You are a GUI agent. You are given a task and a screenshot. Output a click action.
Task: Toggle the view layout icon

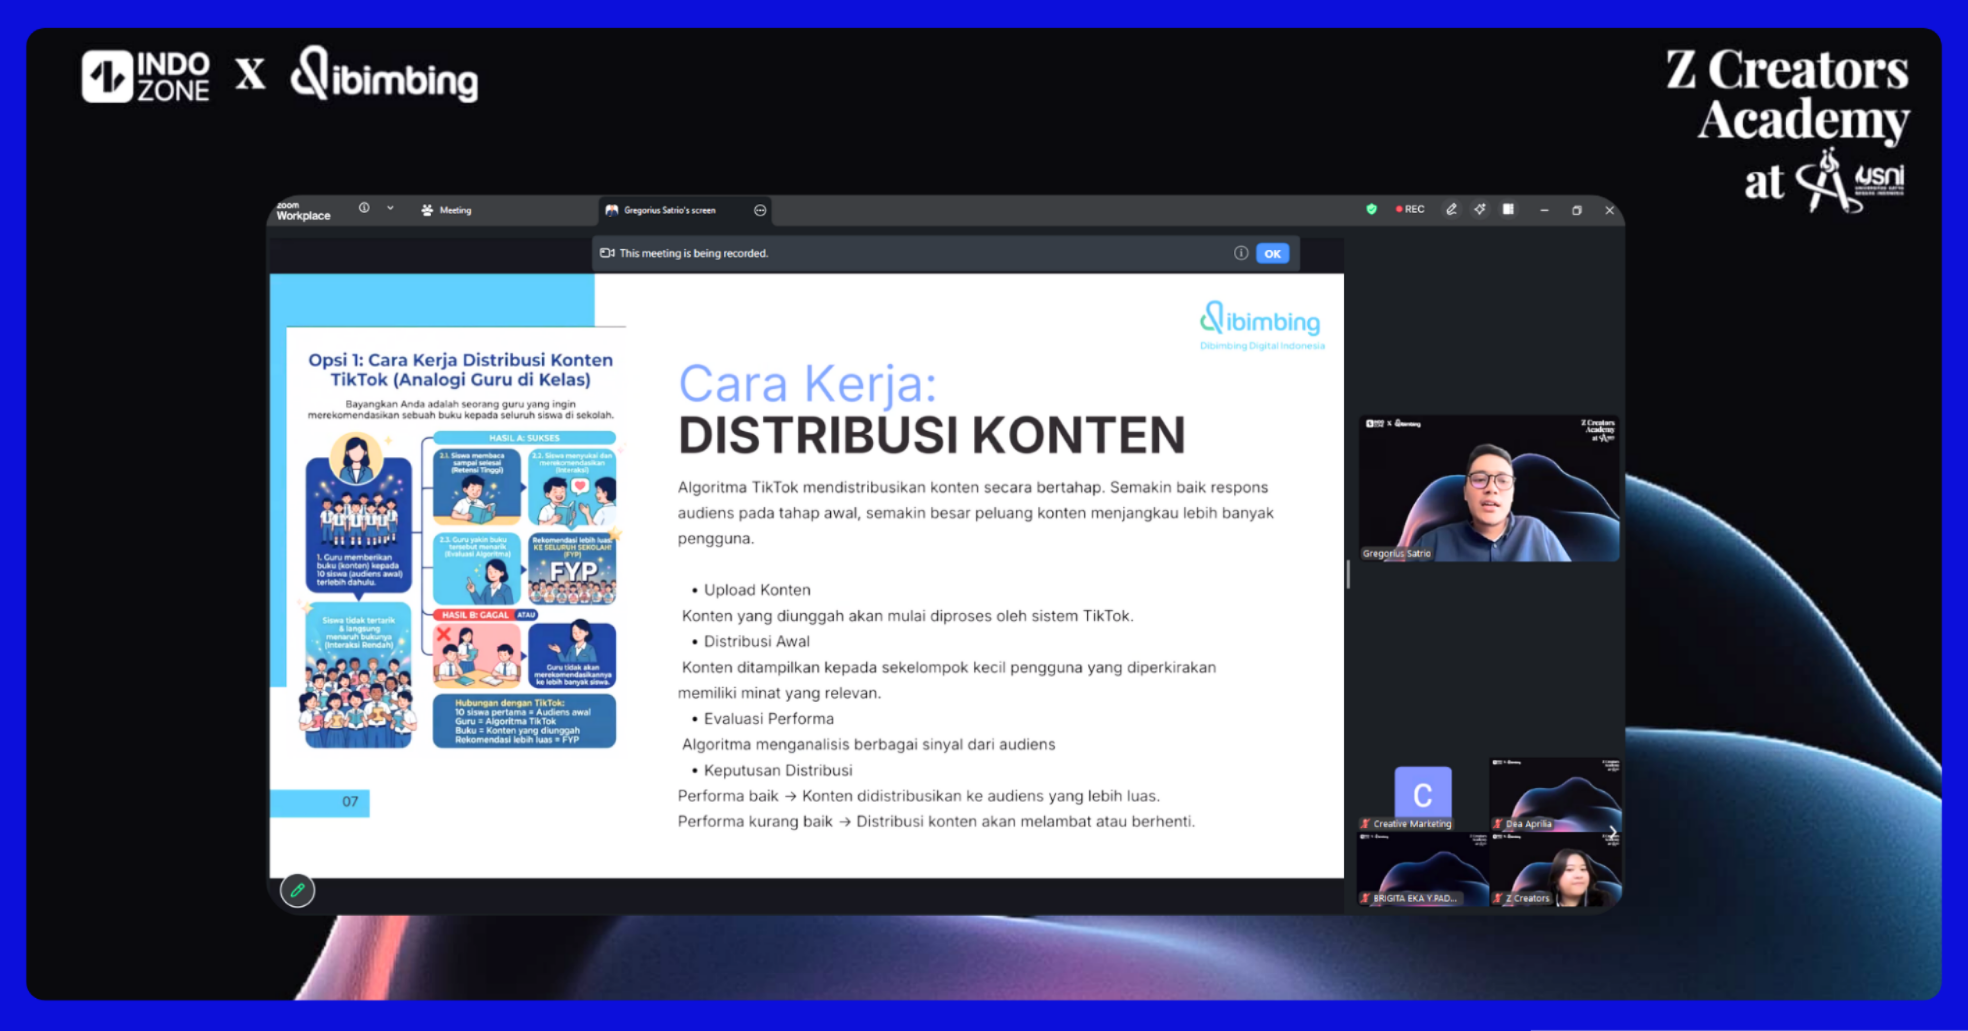pos(1508,209)
